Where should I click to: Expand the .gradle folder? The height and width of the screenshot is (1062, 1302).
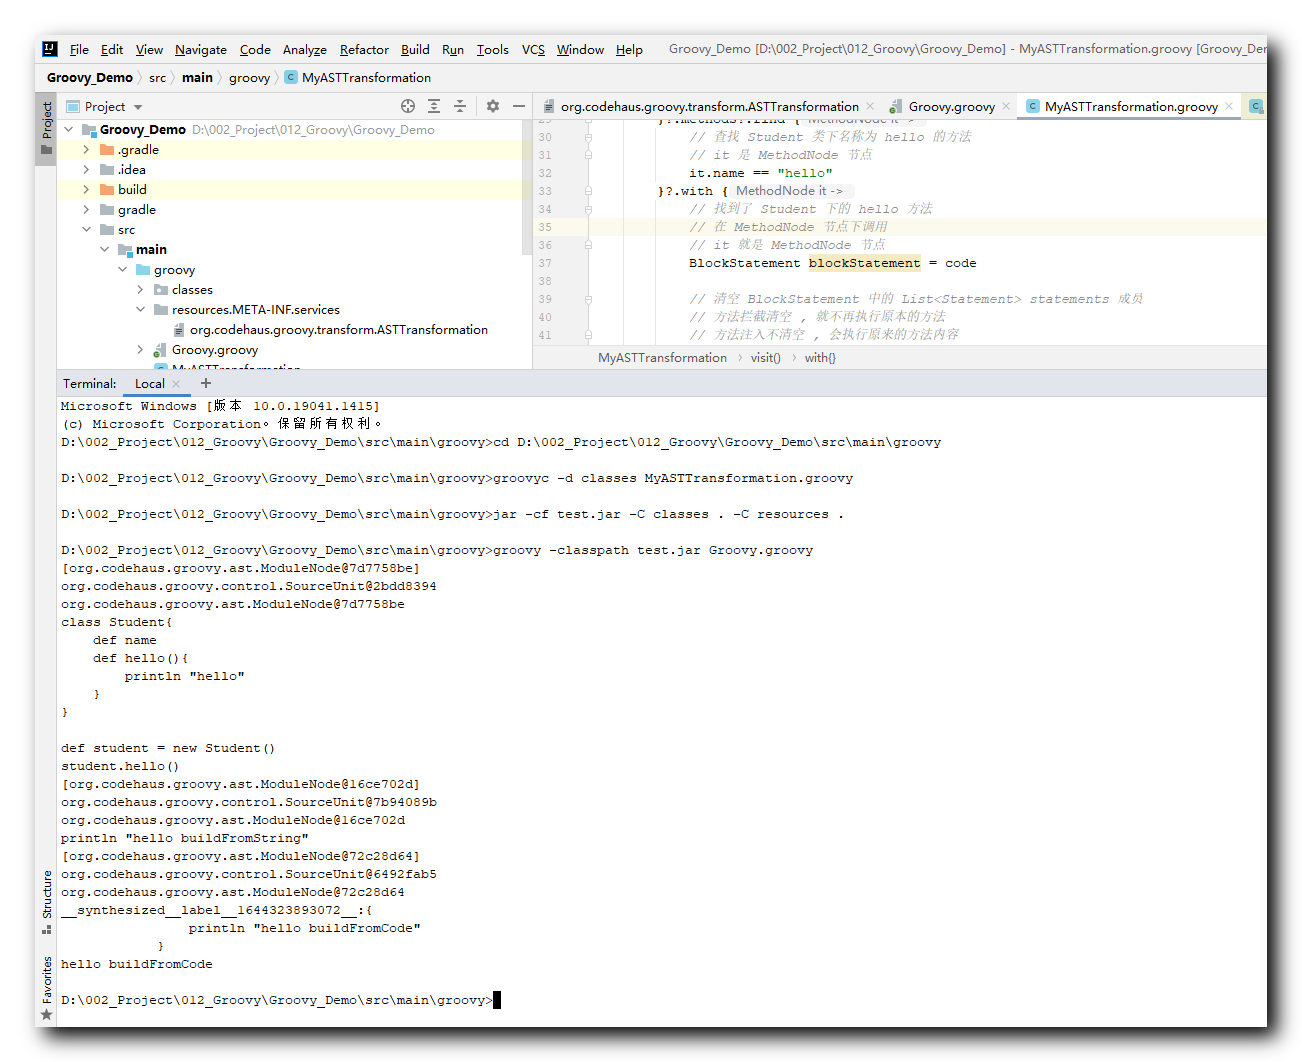(86, 150)
